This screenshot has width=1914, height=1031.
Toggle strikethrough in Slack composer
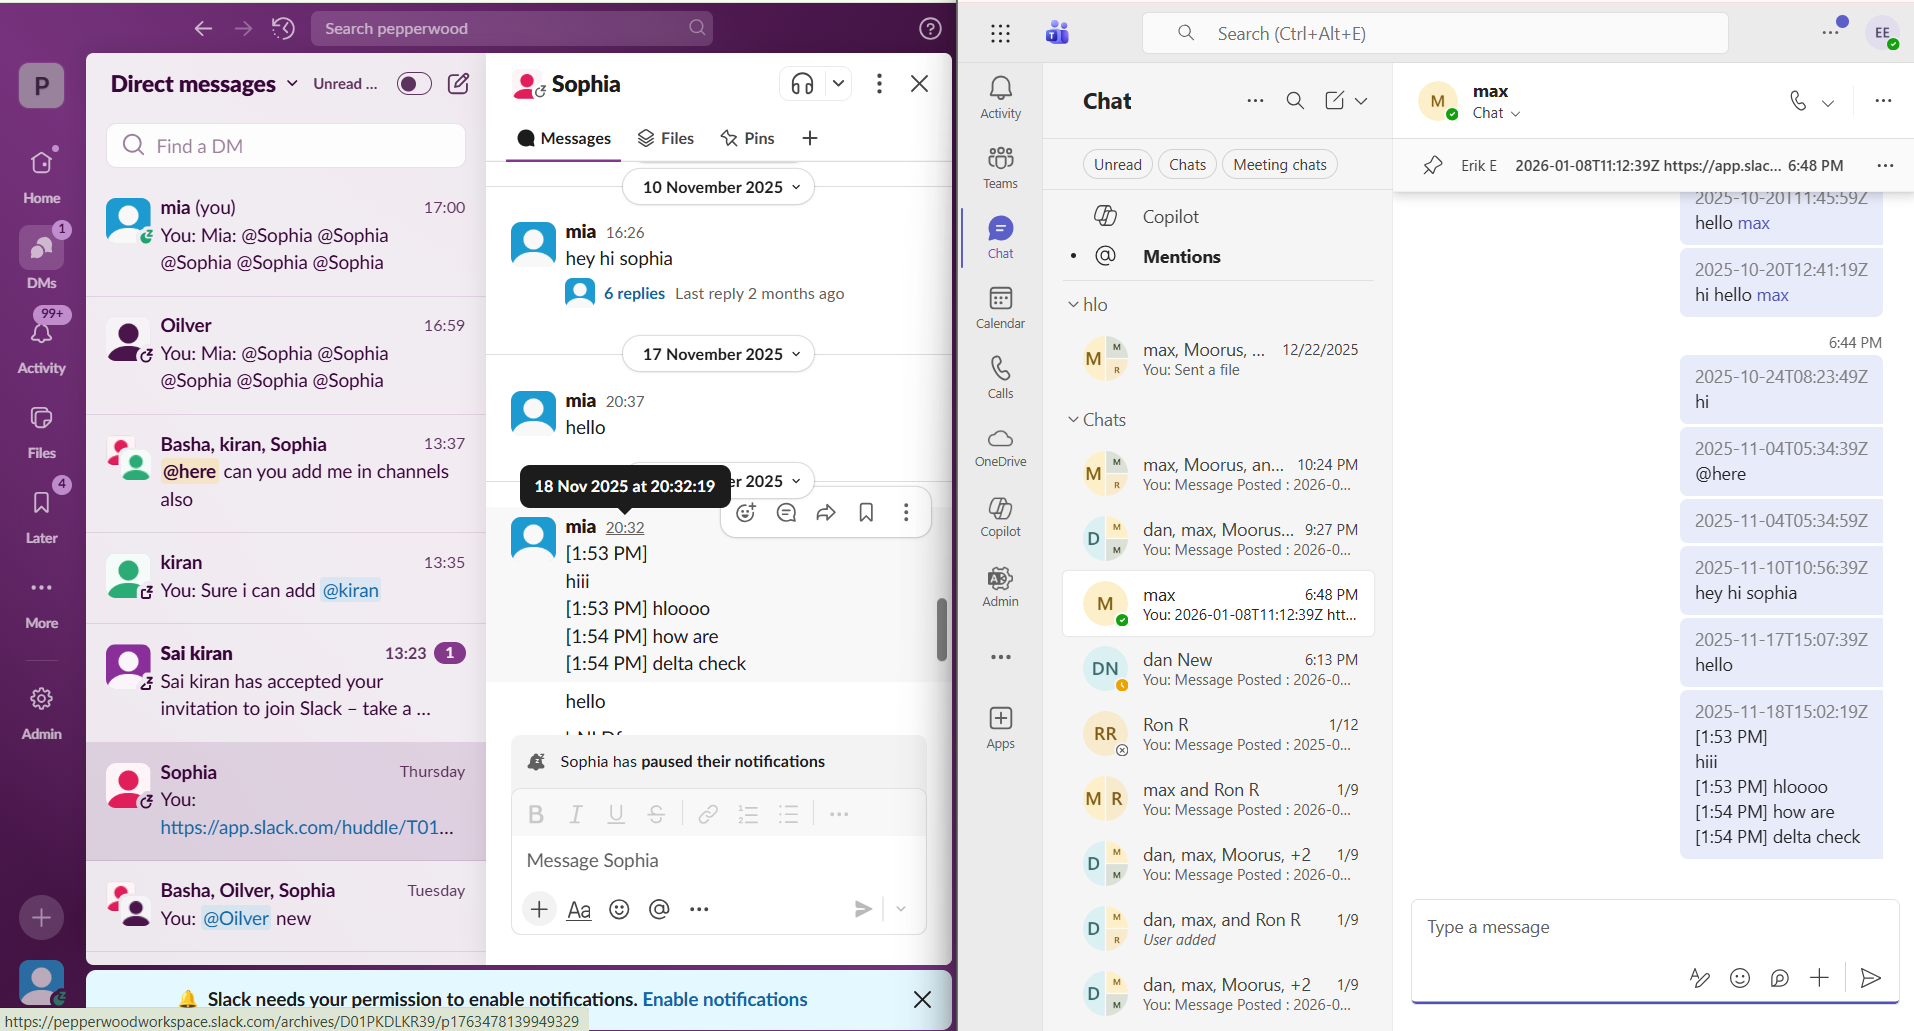(x=656, y=815)
